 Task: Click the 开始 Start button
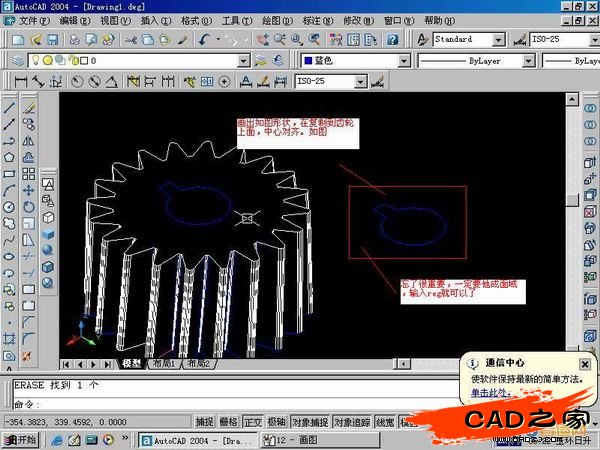[x=20, y=439]
